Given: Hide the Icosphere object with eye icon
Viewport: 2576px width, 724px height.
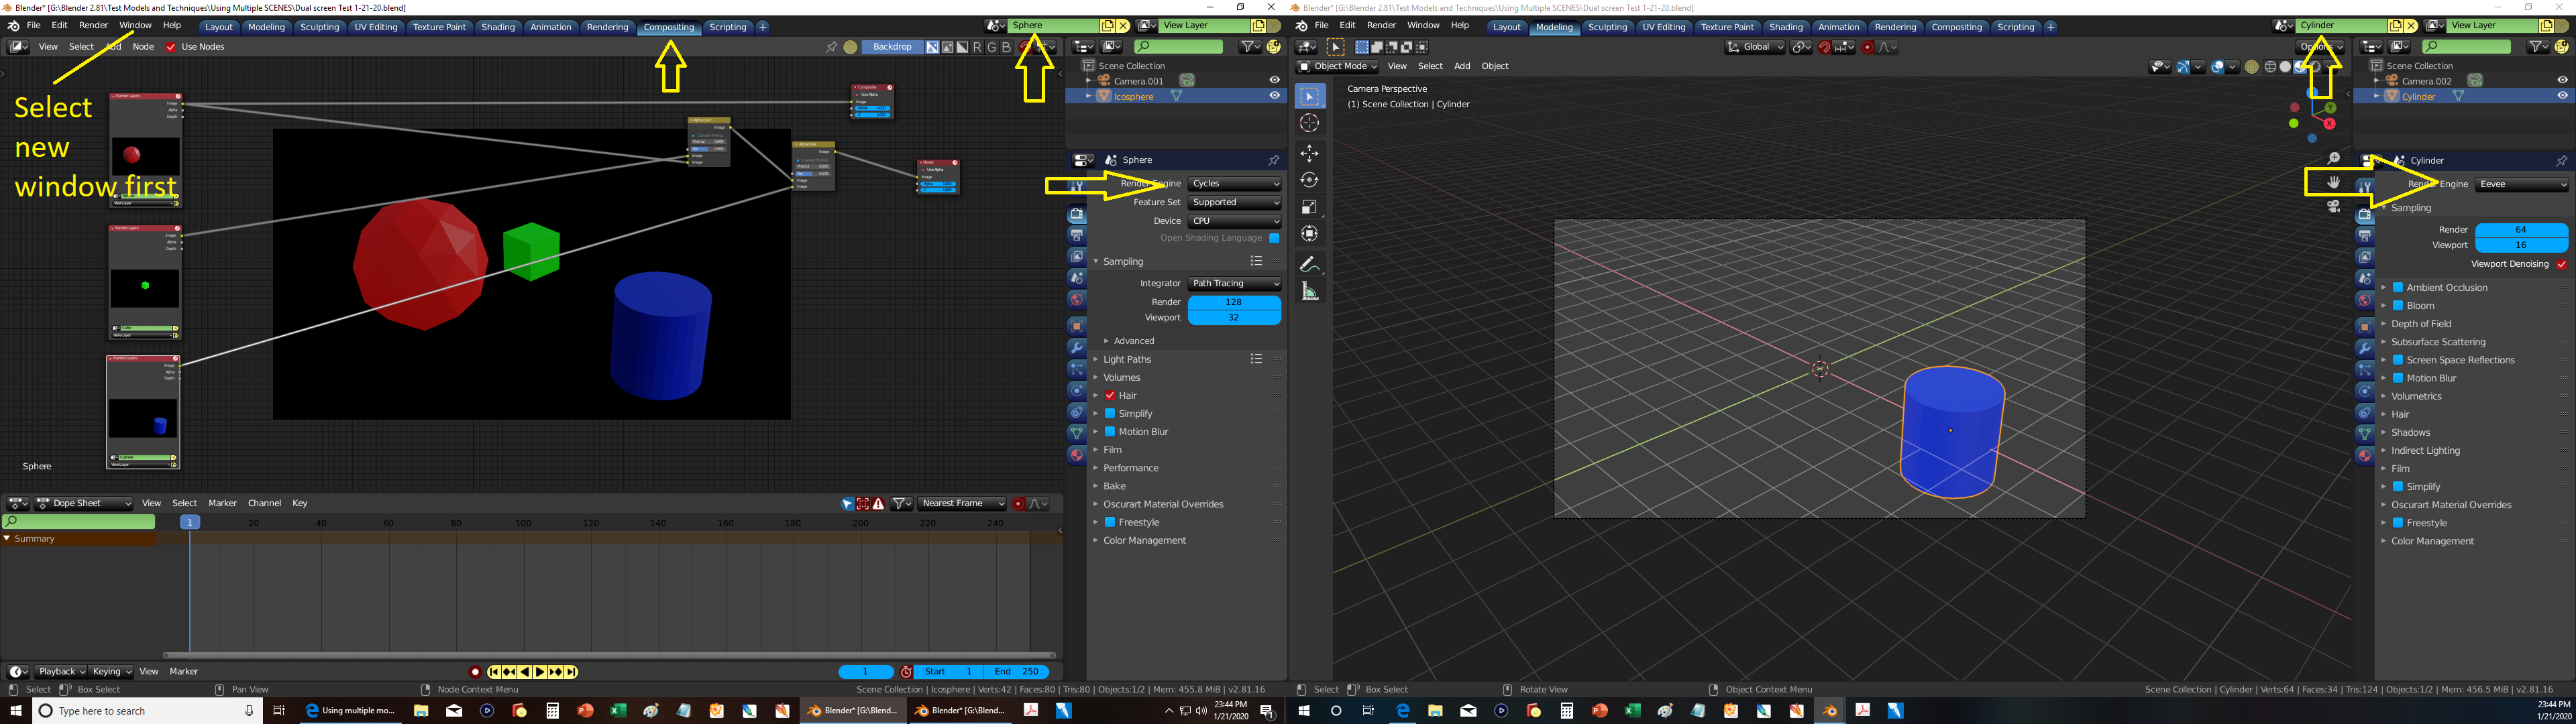Looking at the screenshot, I should click(x=1274, y=96).
